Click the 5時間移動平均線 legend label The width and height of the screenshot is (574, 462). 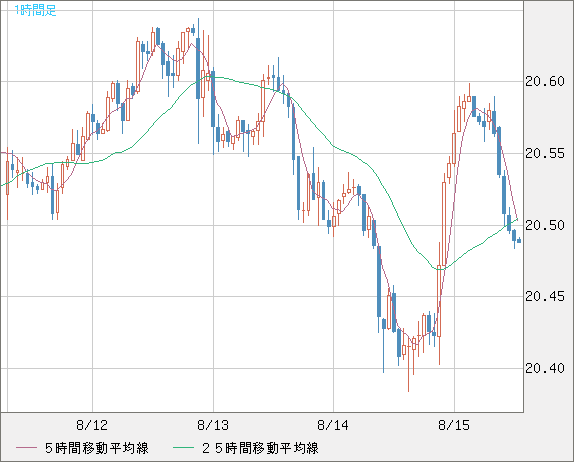point(97,448)
